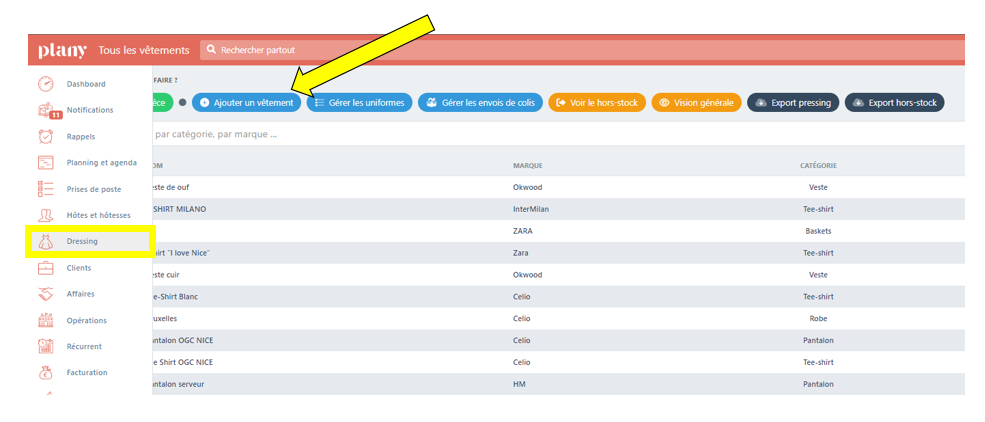This screenshot has width=985, height=422.
Task: Open the Opérations menu item
Action: pyautogui.click(x=87, y=321)
